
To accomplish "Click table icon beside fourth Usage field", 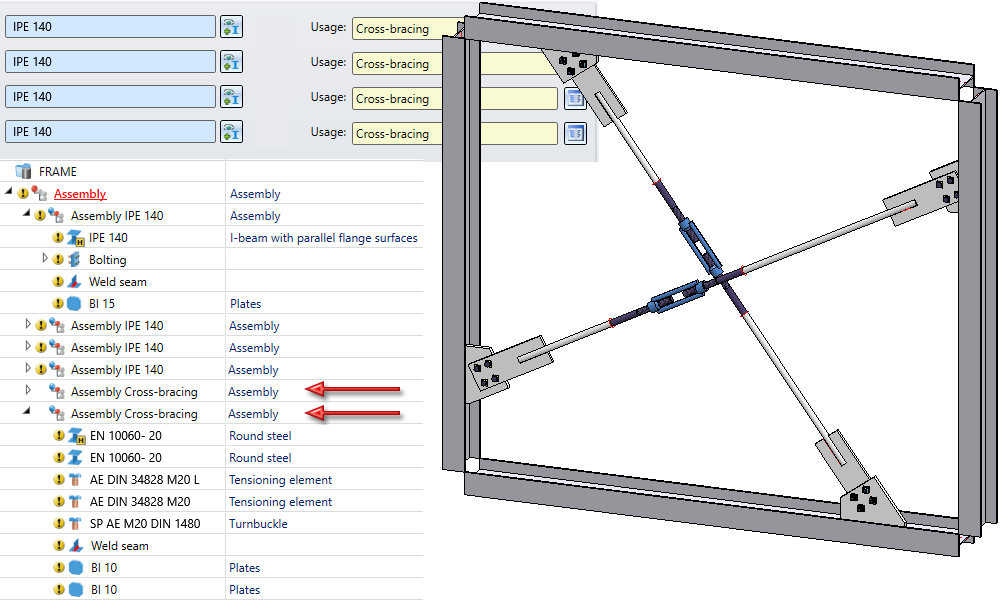I will coord(575,133).
